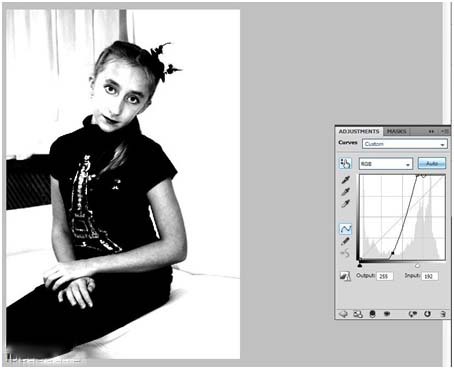
Task: Select the draw curve pencil tool
Action: point(346,241)
